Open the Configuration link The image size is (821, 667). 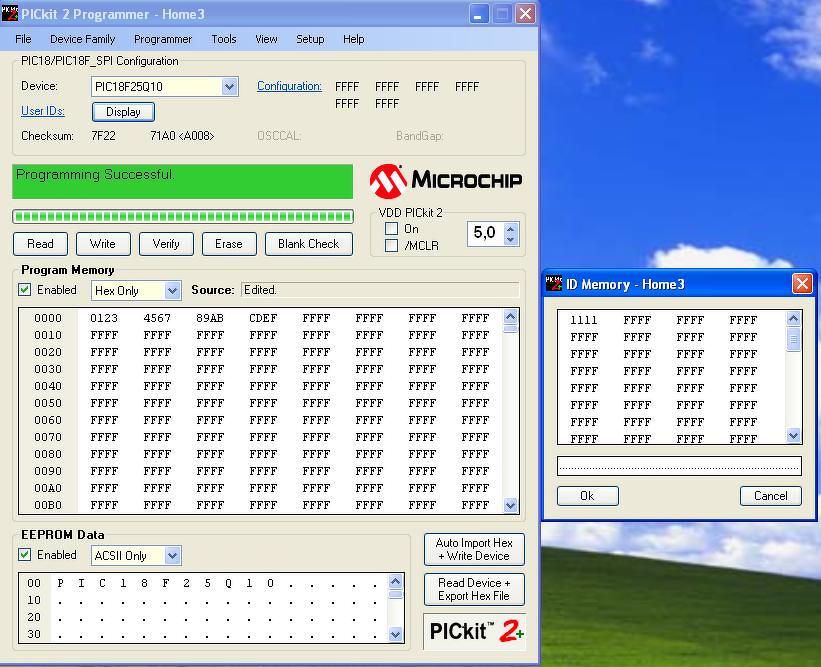coord(289,86)
